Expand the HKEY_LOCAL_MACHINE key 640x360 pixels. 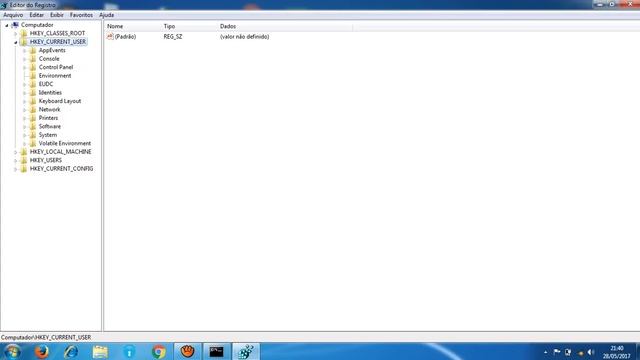pyautogui.click(x=16, y=152)
